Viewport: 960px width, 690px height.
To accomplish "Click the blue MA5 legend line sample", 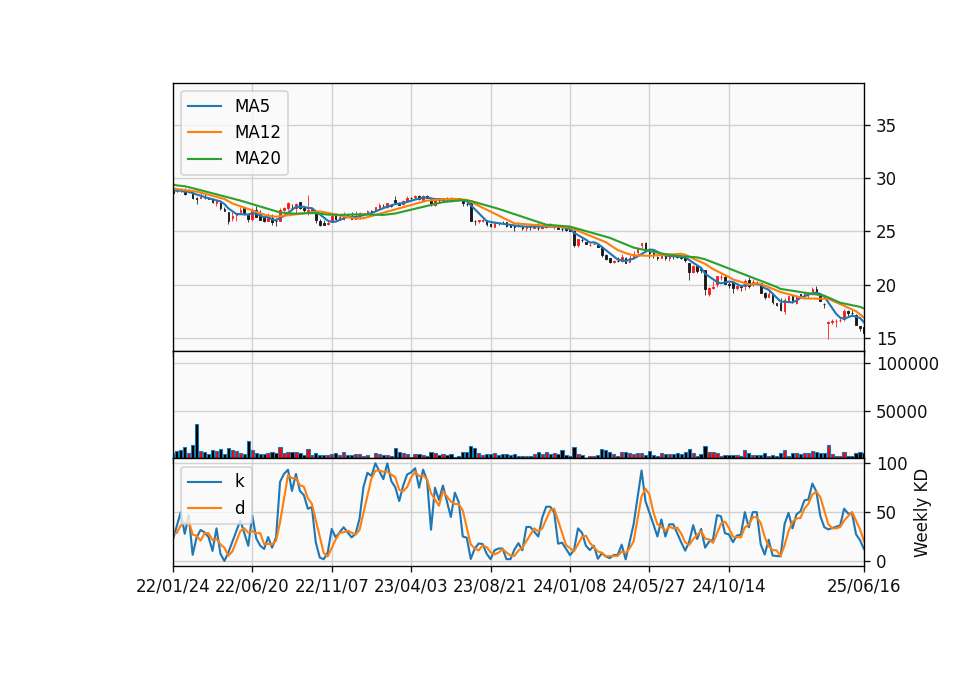I will 204,106.
